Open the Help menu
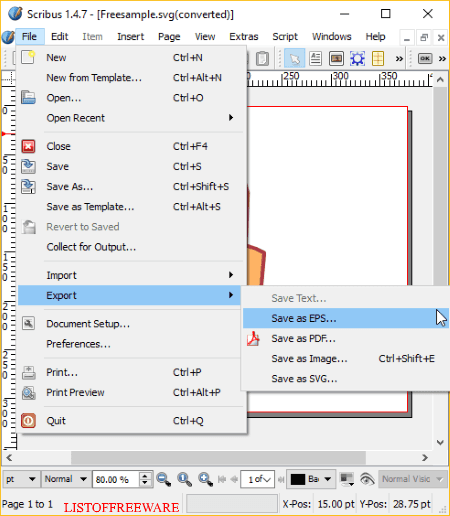Screen dimensions: 450x516 tap(375, 36)
